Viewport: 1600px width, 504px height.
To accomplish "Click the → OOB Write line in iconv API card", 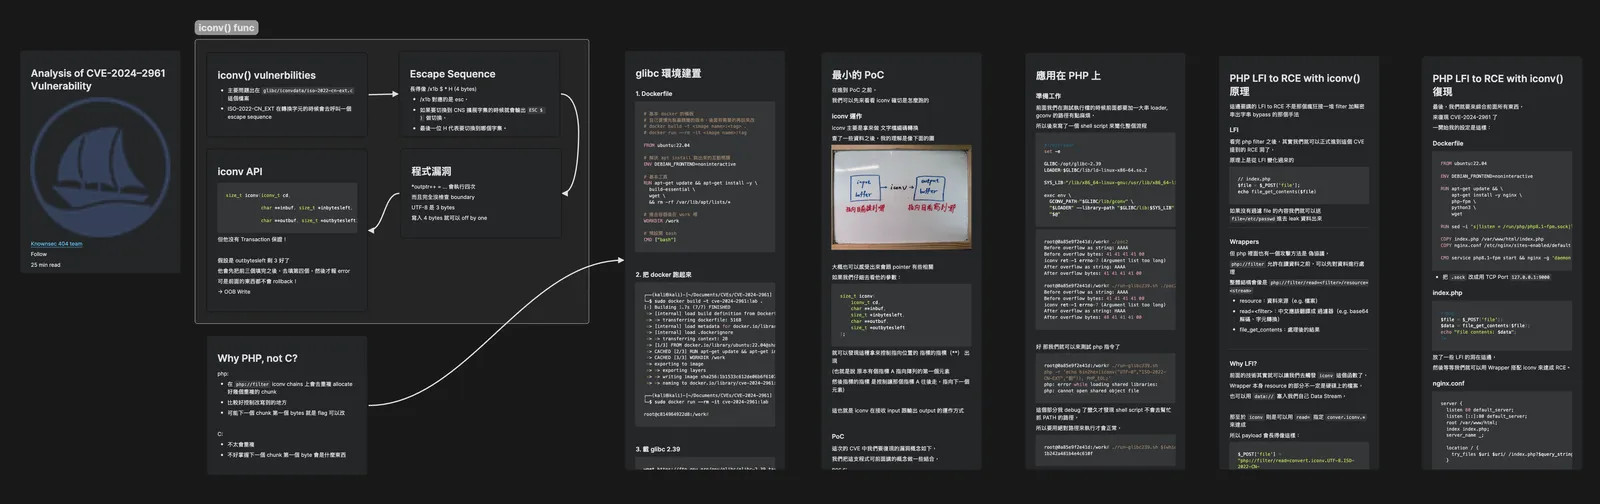I will [234, 292].
